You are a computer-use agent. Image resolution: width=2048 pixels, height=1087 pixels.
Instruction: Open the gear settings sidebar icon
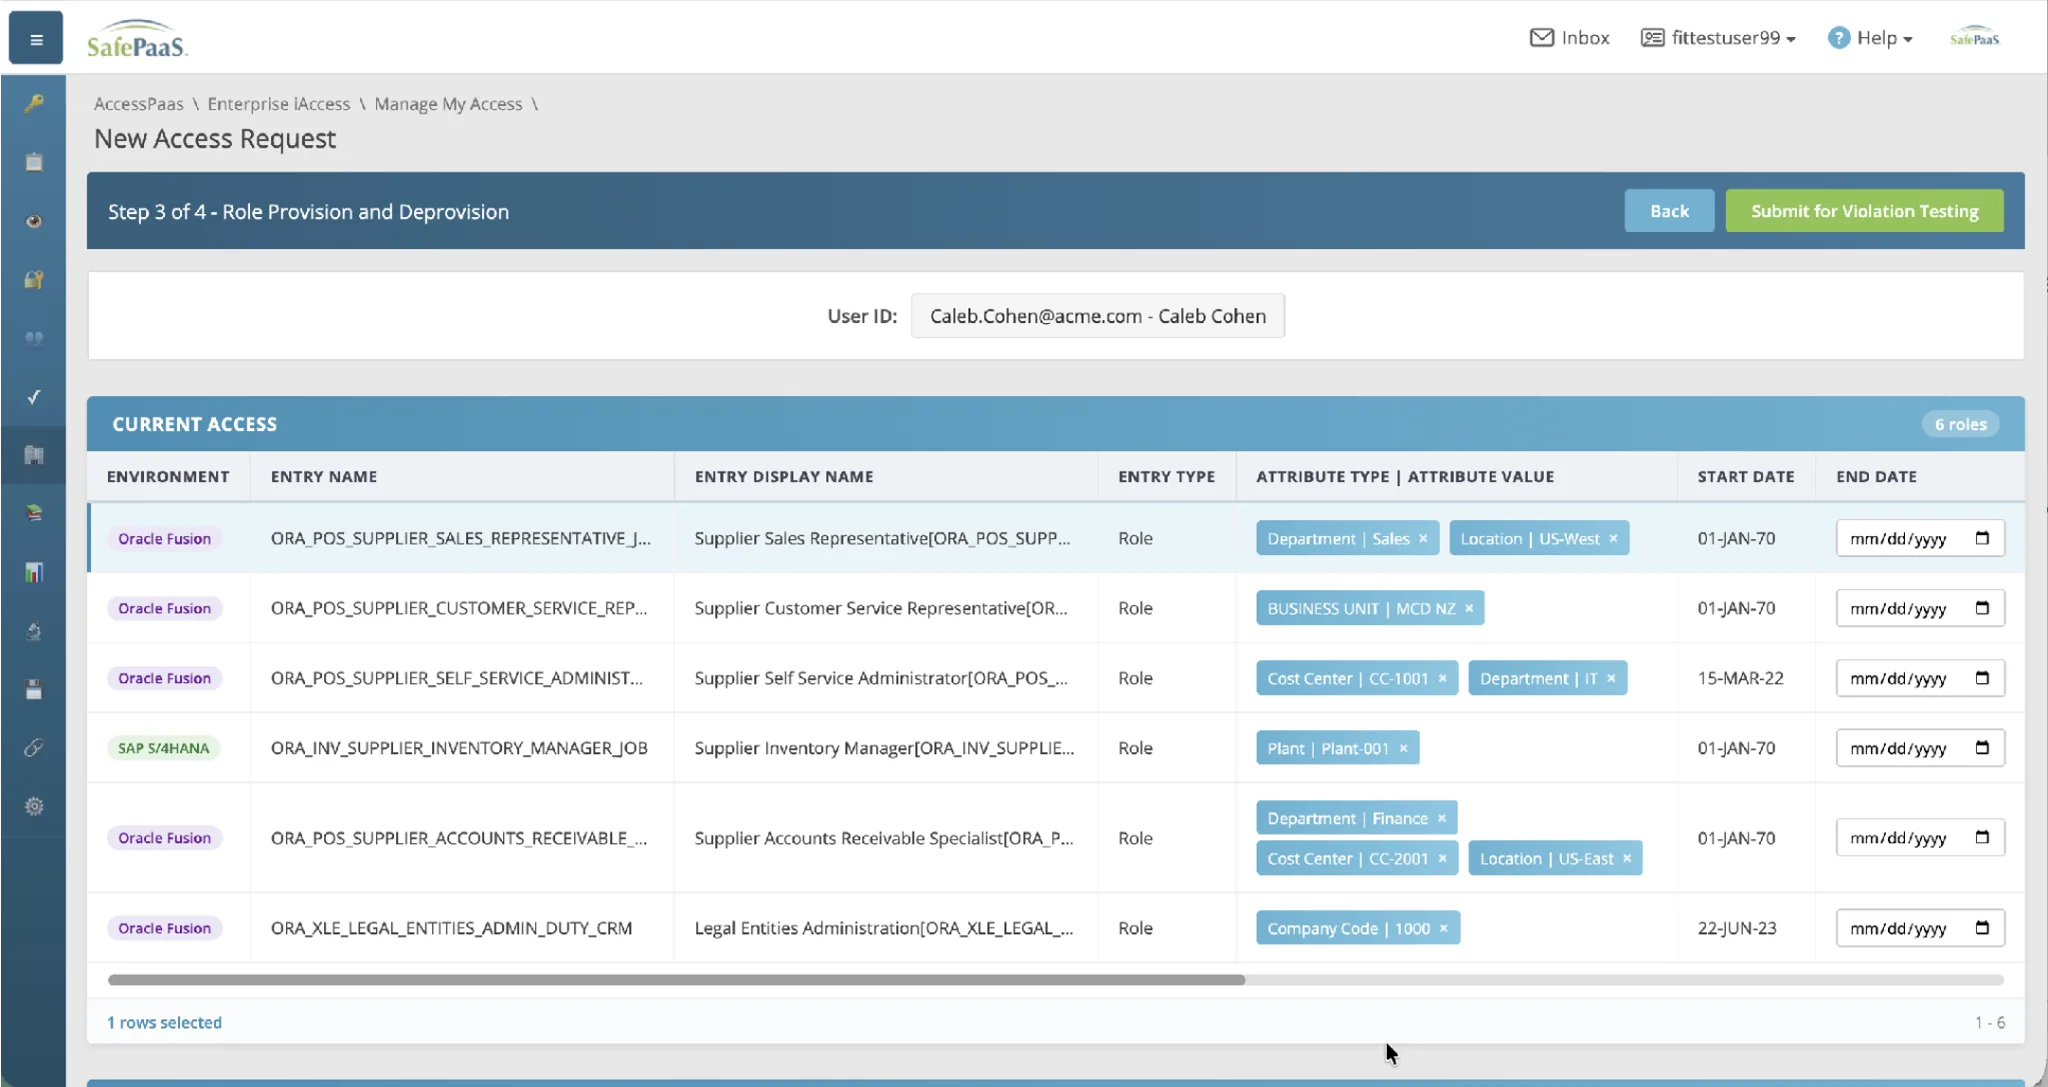tap(34, 806)
